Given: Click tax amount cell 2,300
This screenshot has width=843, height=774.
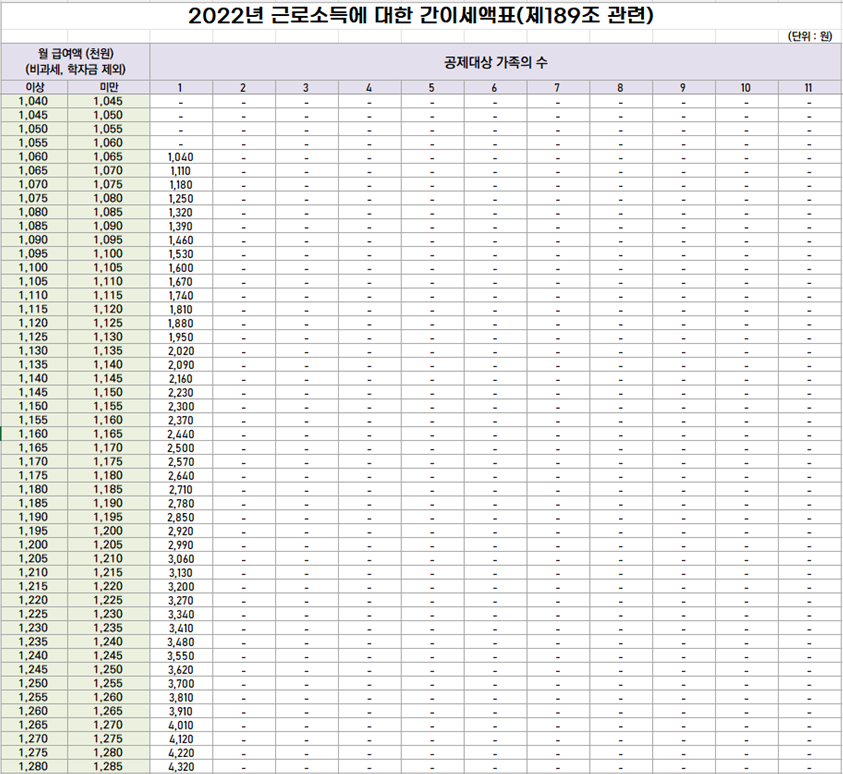Looking at the screenshot, I should pyautogui.click(x=181, y=407).
